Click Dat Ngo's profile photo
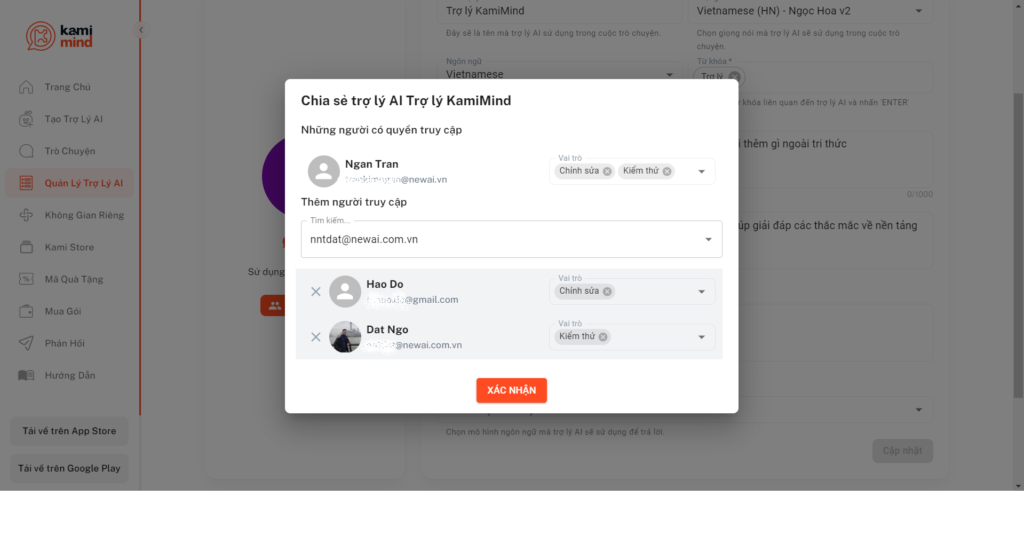The image size is (1024, 534). pos(345,337)
